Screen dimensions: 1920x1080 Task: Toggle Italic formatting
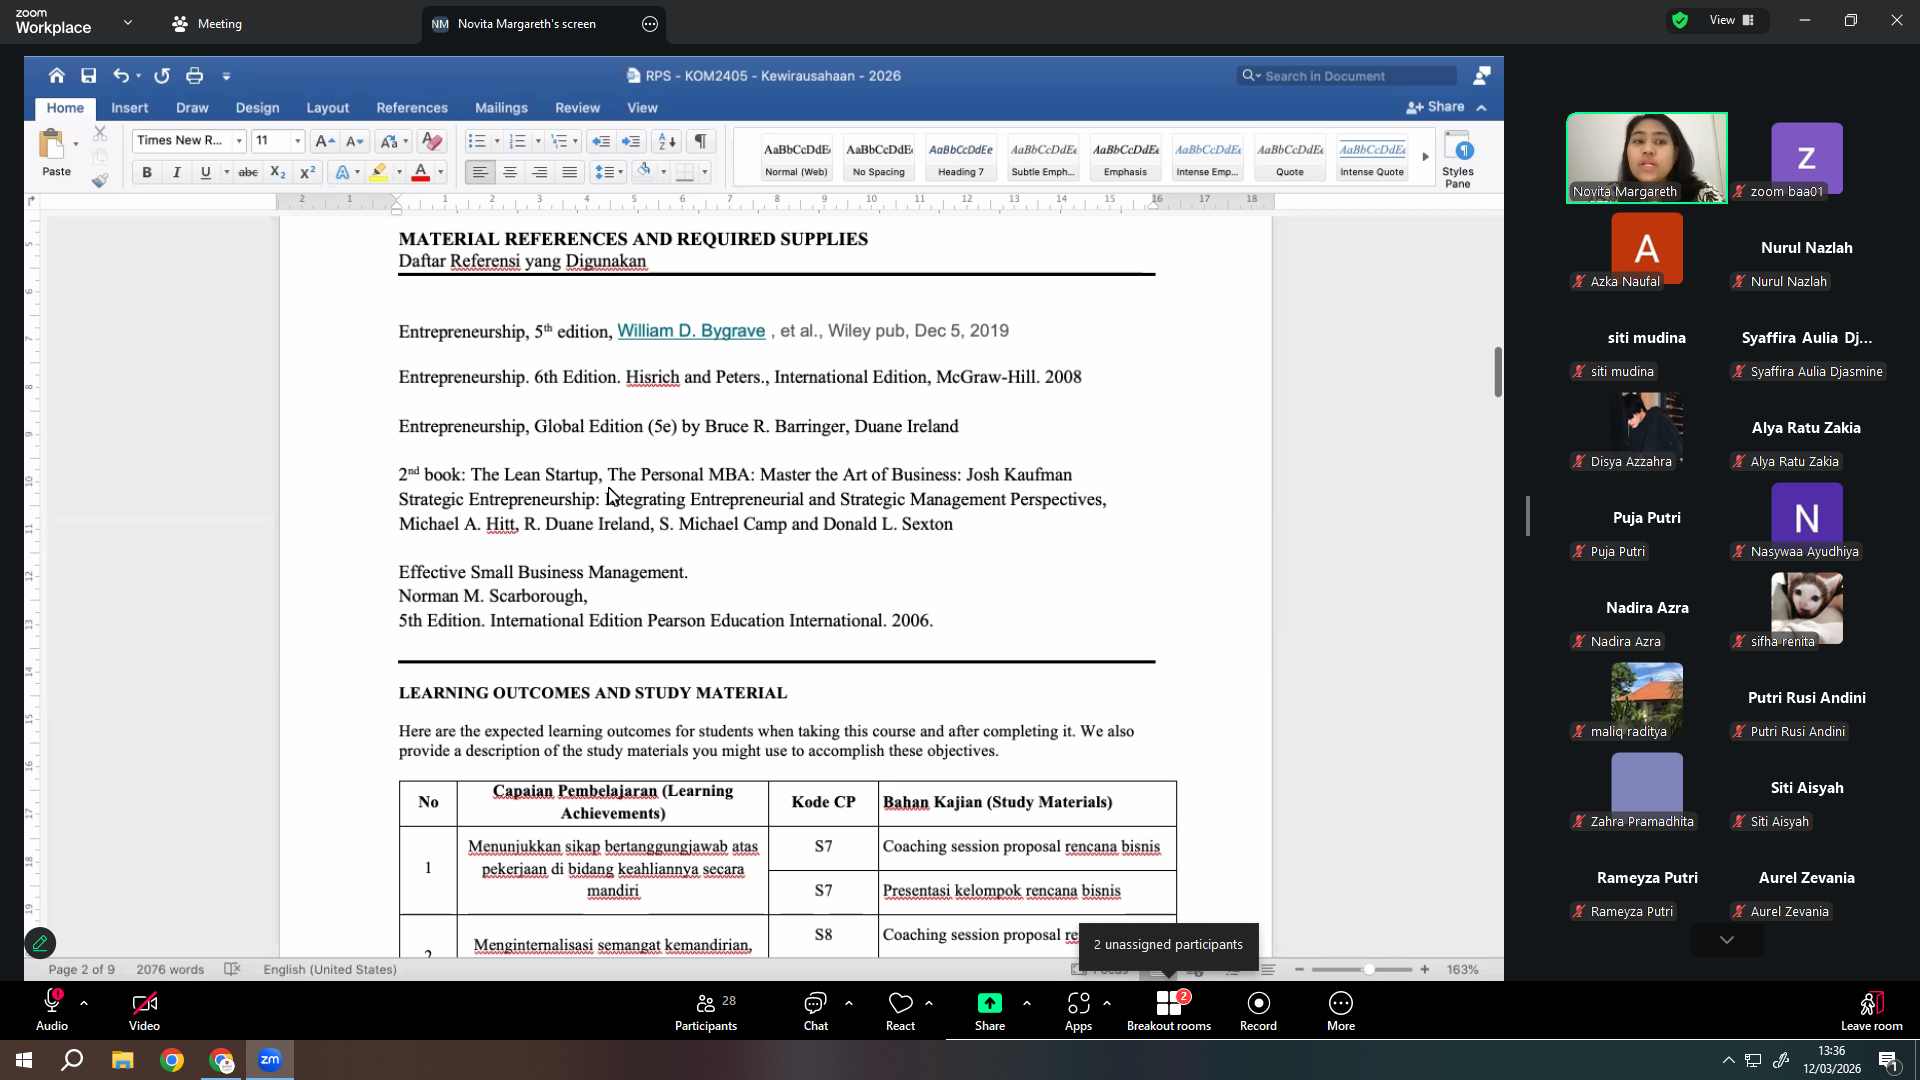click(177, 172)
